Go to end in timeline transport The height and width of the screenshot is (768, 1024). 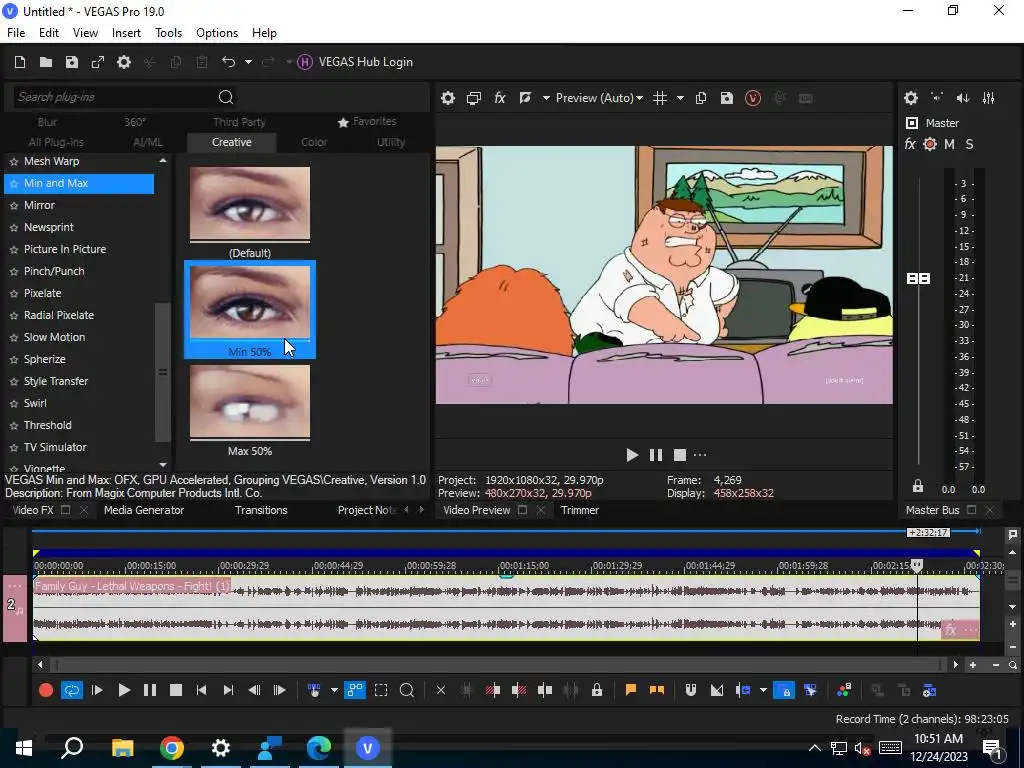[228, 690]
